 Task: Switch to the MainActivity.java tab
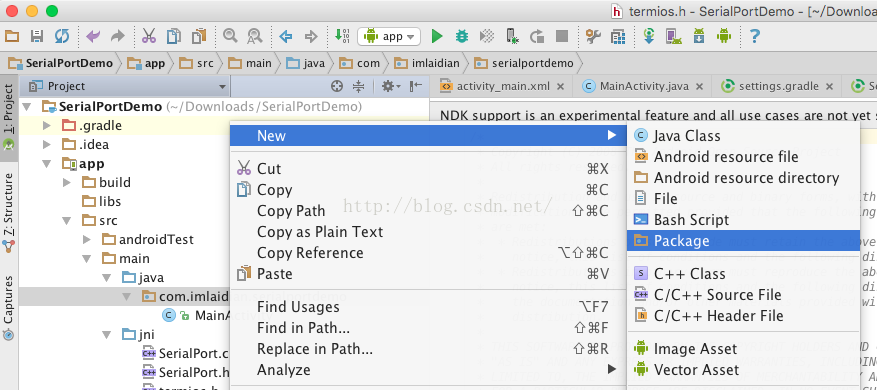pyautogui.click(x=644, y=86)
